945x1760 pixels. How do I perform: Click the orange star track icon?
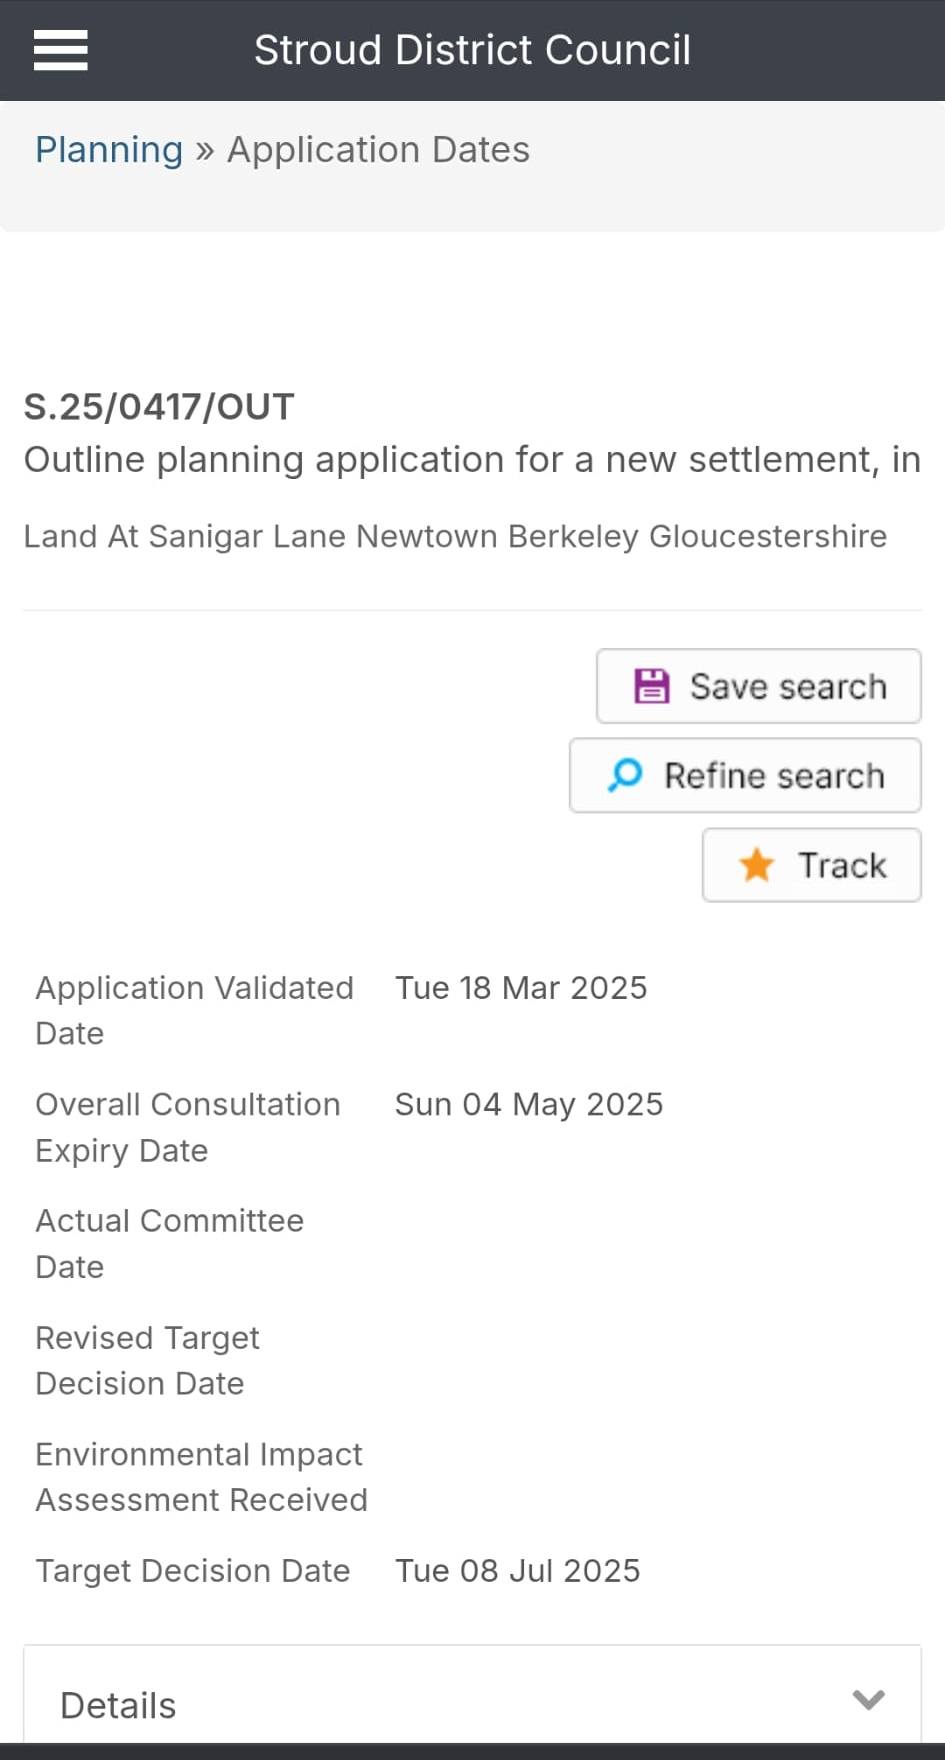(x=757, y=865)
